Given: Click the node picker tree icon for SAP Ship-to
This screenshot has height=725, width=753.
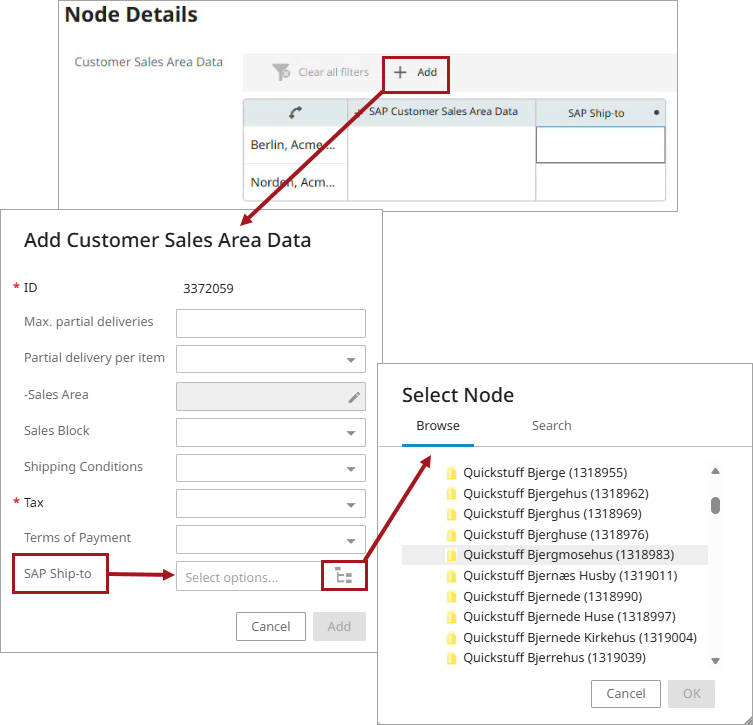Looking at the screenshot, I should pos(344,576).
